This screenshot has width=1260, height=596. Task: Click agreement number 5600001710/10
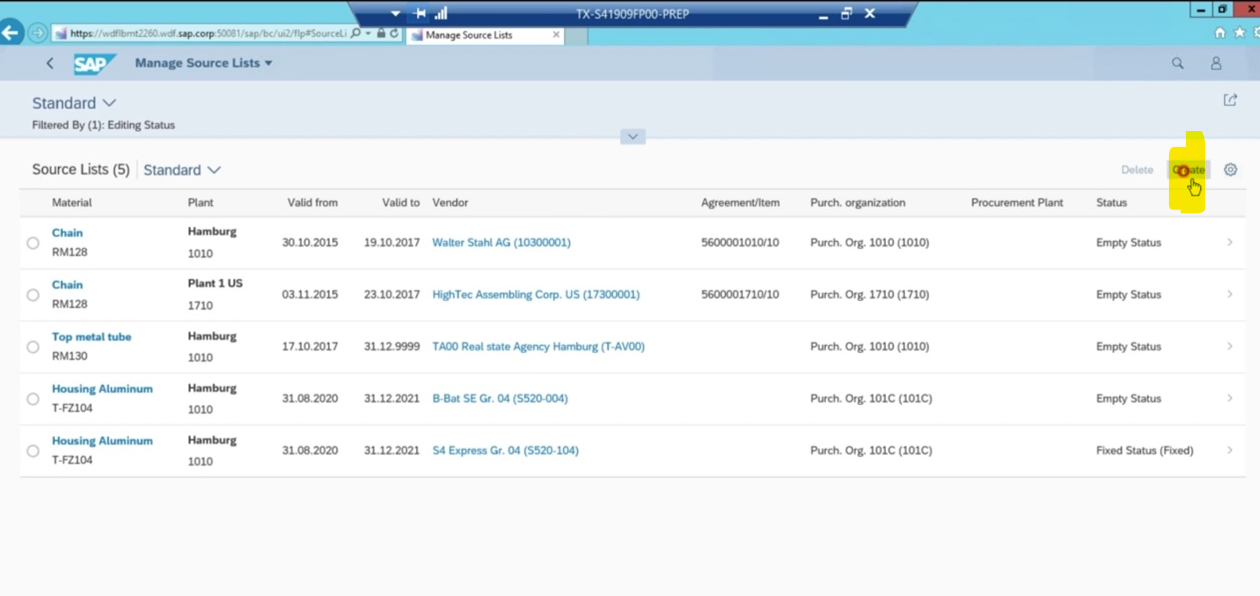(740, 295)
